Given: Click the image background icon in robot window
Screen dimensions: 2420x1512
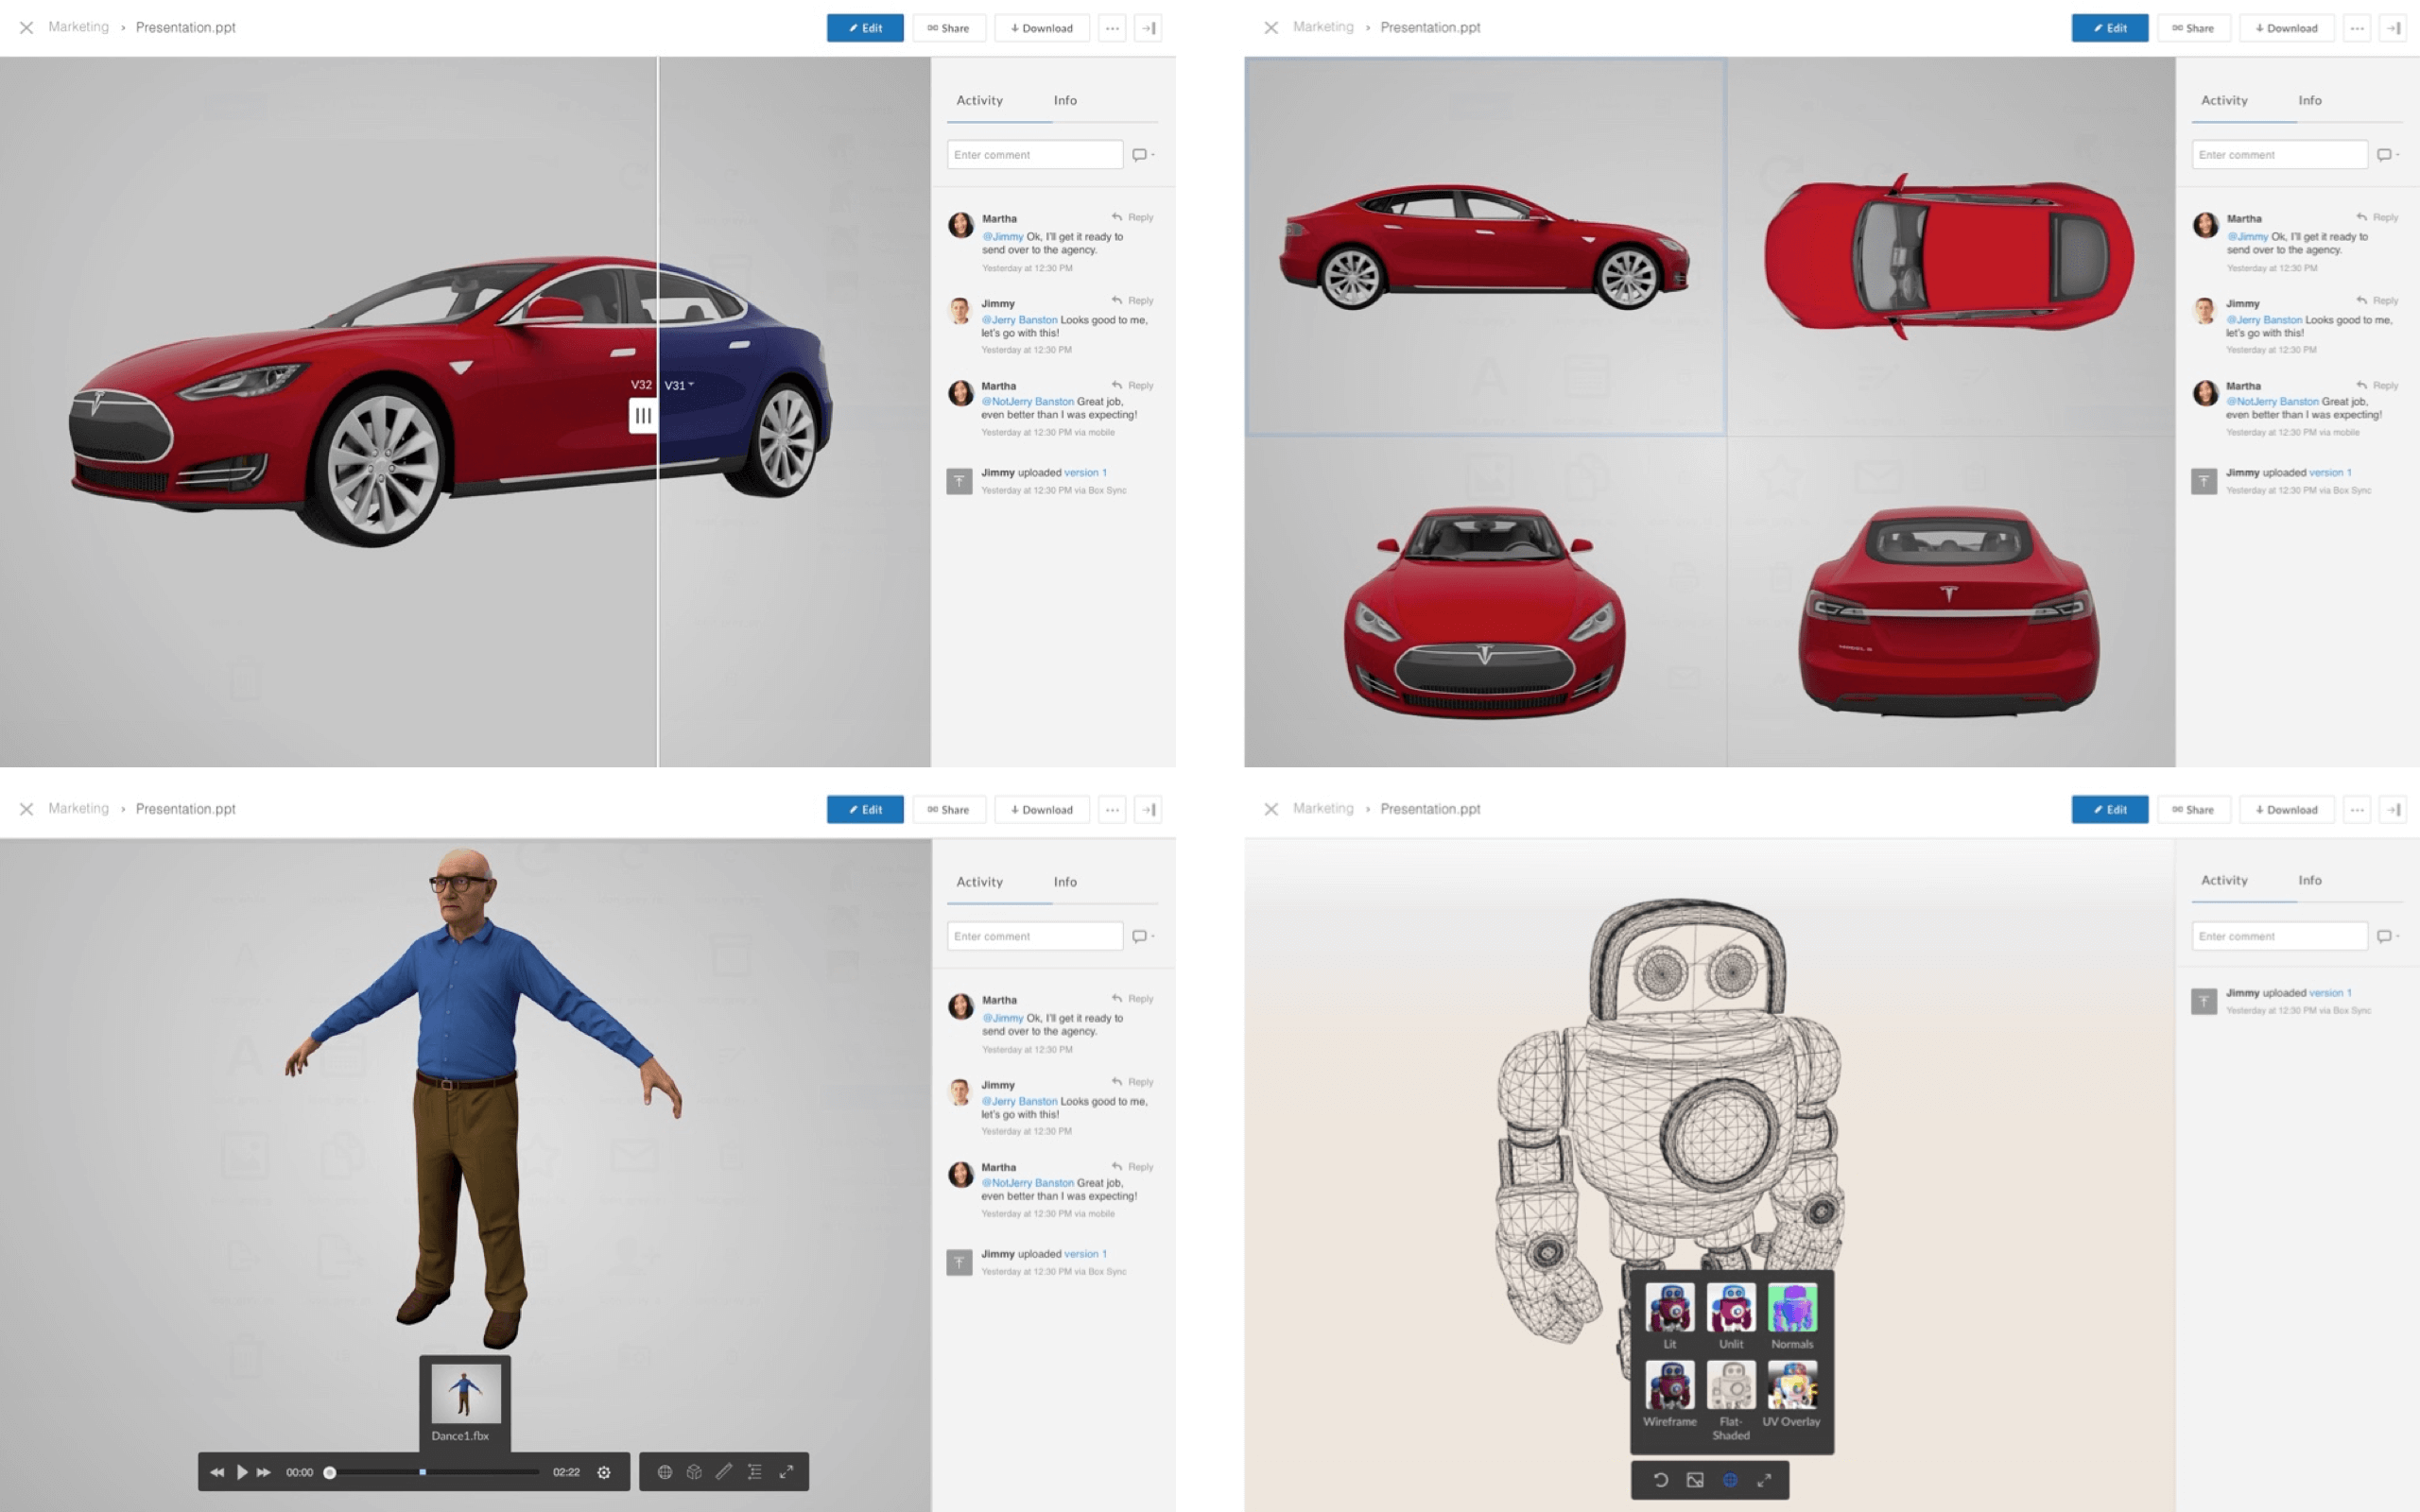Looking at the screenshot, I should tap(1695, 1480).
